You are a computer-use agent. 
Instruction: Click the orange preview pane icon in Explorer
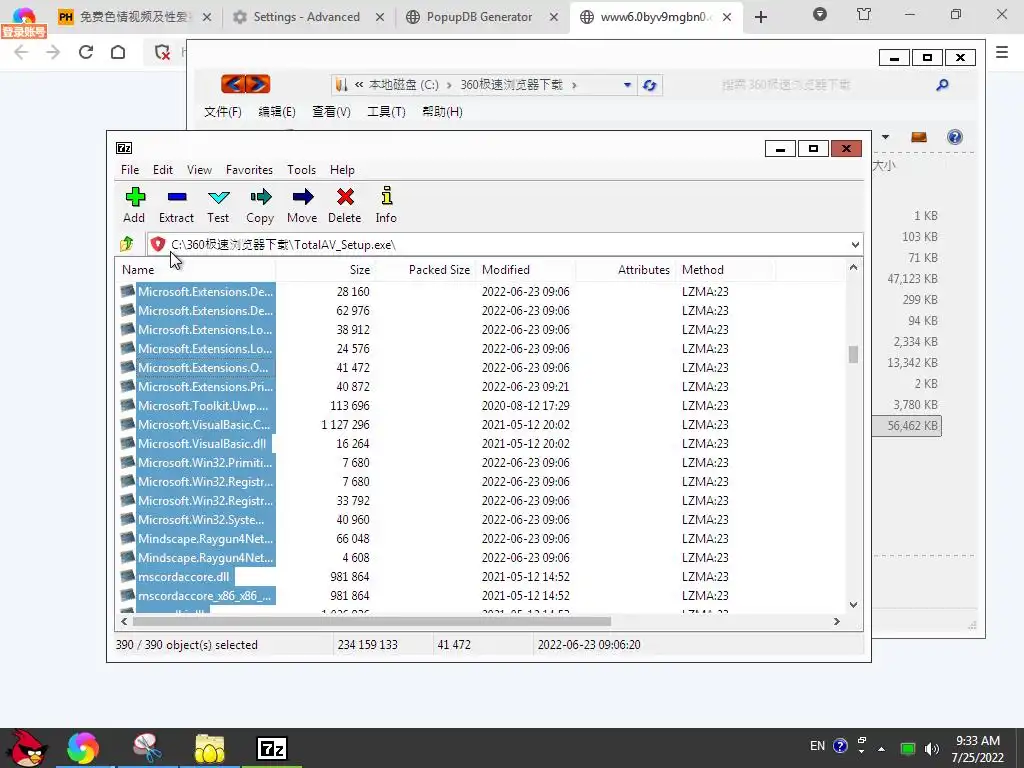point(919,137)
